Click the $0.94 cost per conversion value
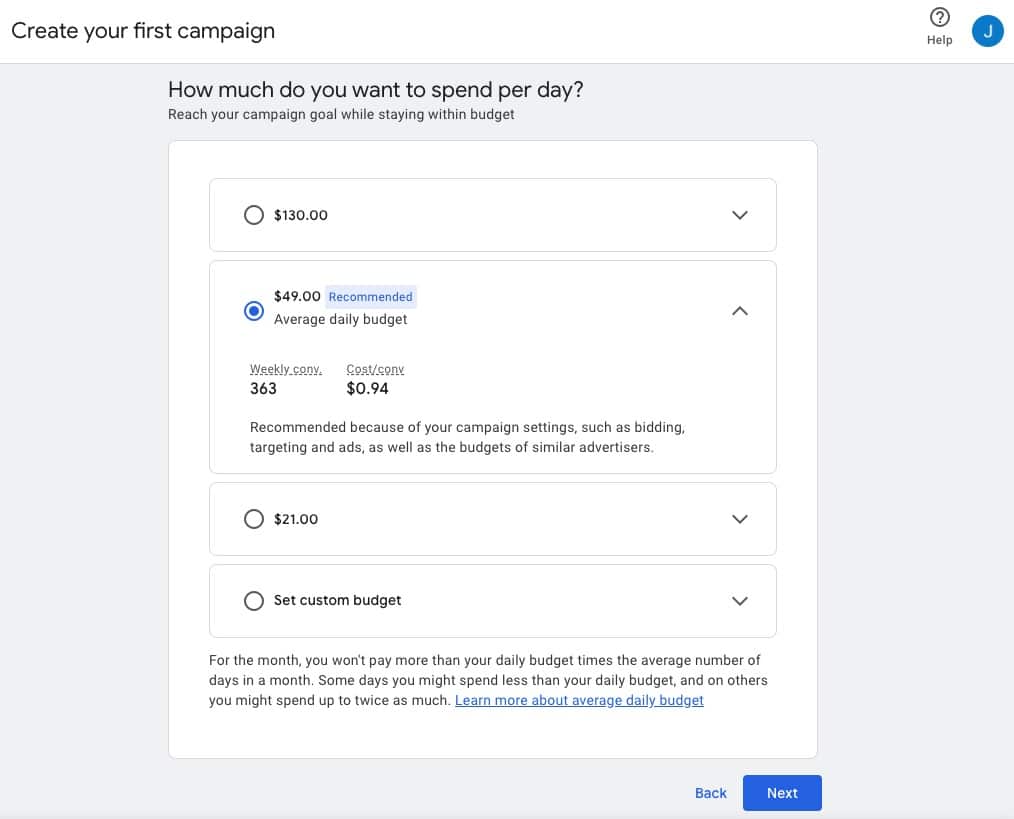Image resolution: width=1014 pixels, height=819 pixels. pos(367,388)
